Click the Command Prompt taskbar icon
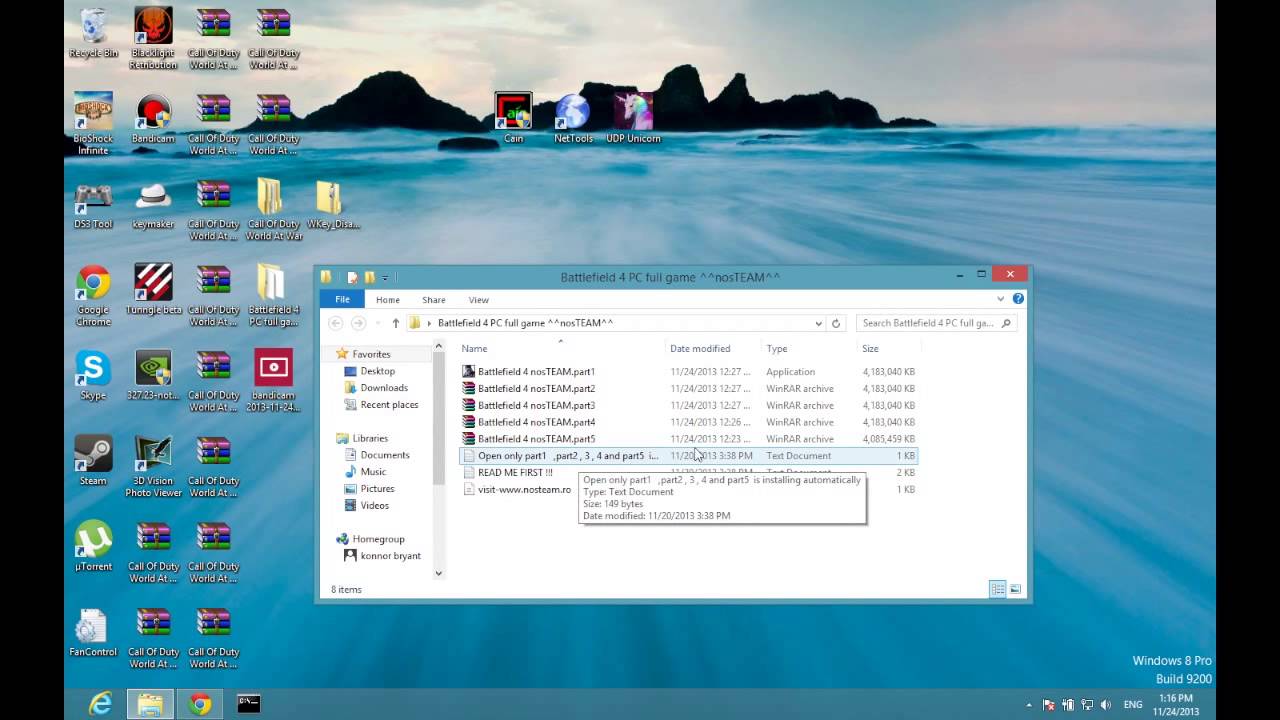1280x720 pixels. click(x=249, y=704)
